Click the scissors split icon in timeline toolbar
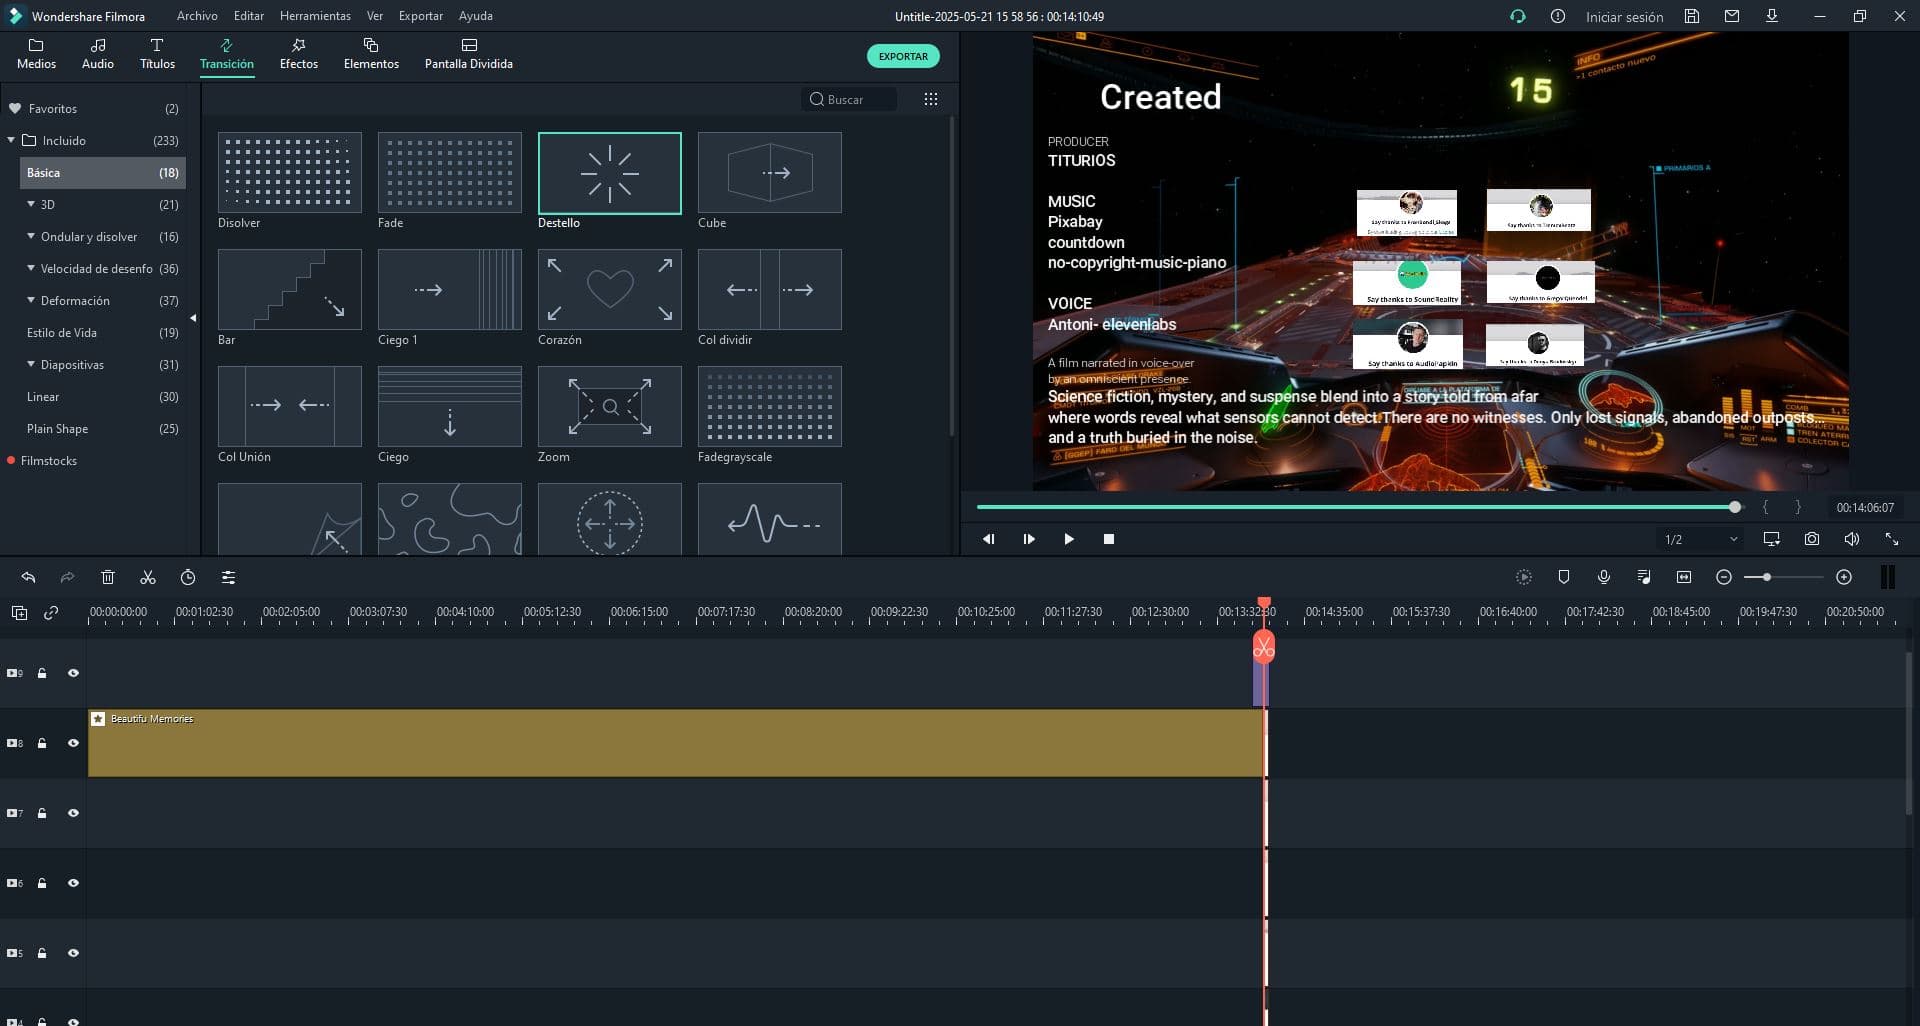 pyautogui.click(x=148, y=577)
